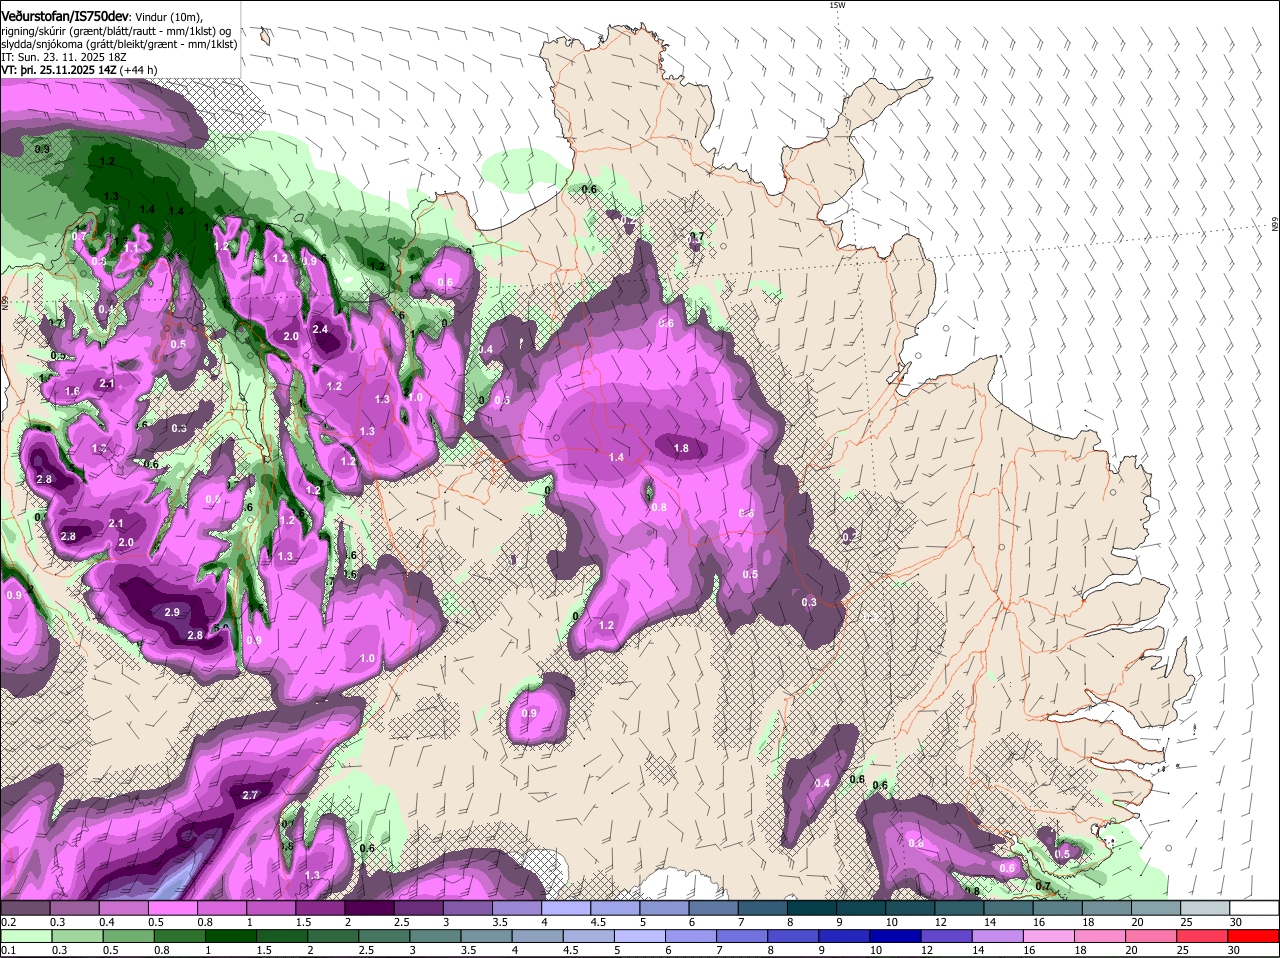
Task: Click the 15W longitude label
Action: [837, 5]
